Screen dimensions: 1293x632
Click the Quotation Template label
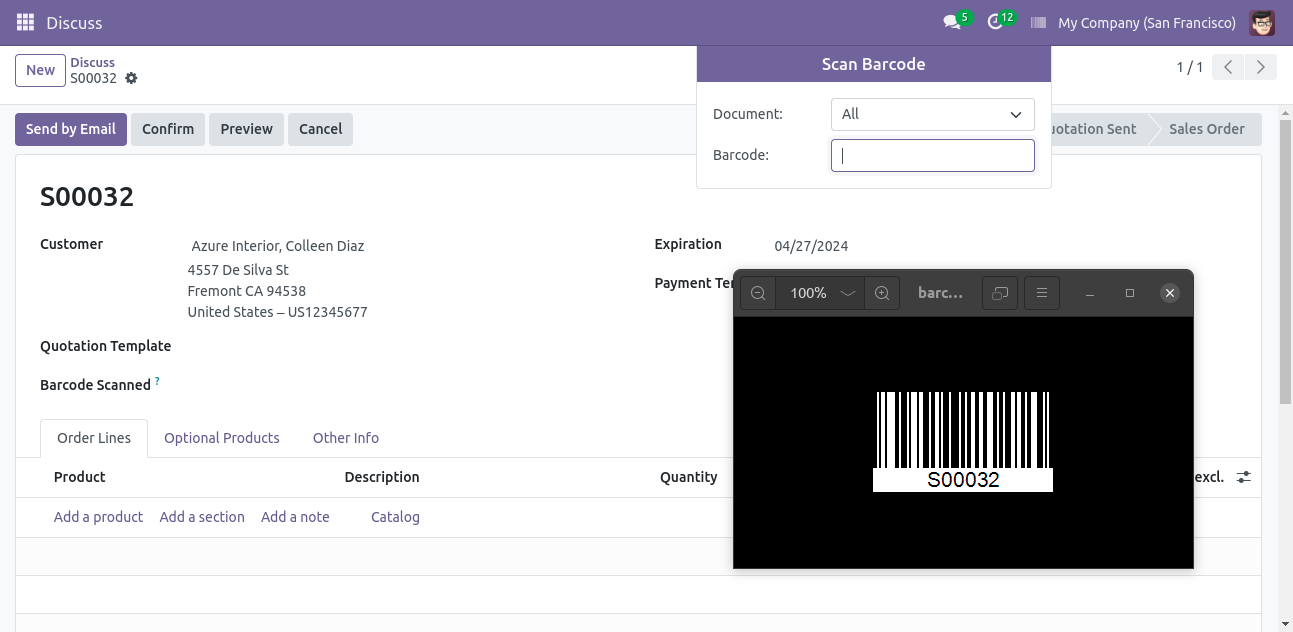click(105, 346)
